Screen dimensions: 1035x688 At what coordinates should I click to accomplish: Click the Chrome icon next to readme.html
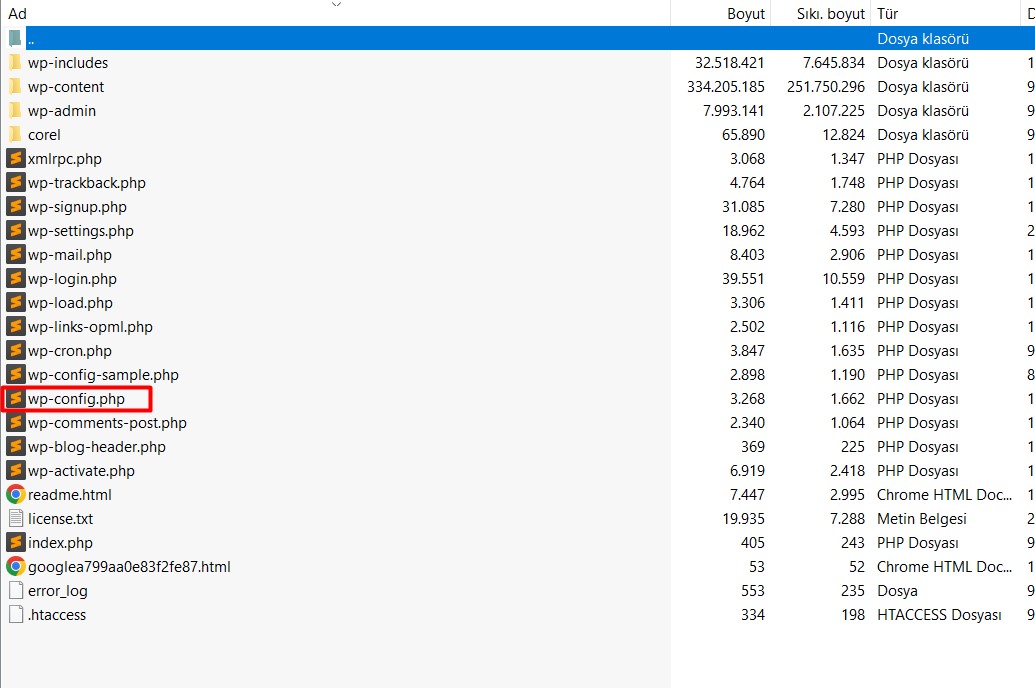[x=16, y=495]
